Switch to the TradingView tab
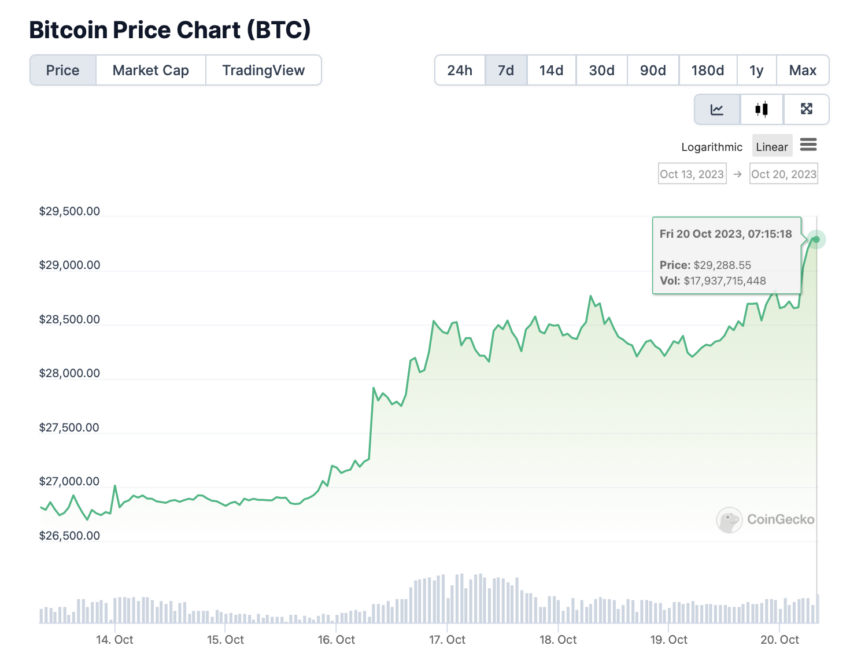 click(x=263, y=70)
